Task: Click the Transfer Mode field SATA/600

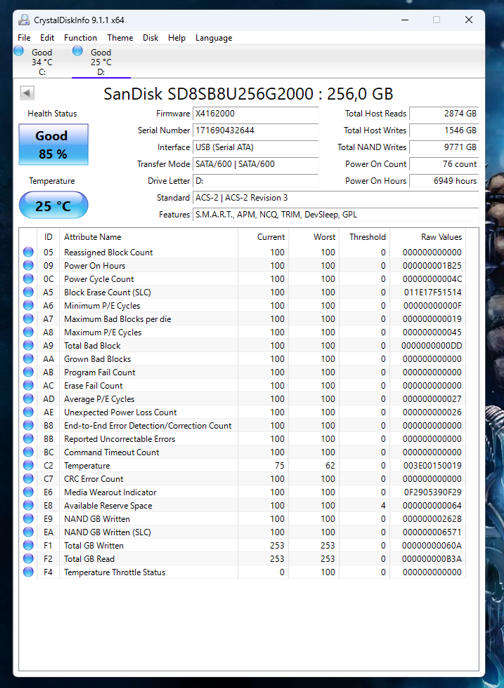Action: click(x=255, y=164)
